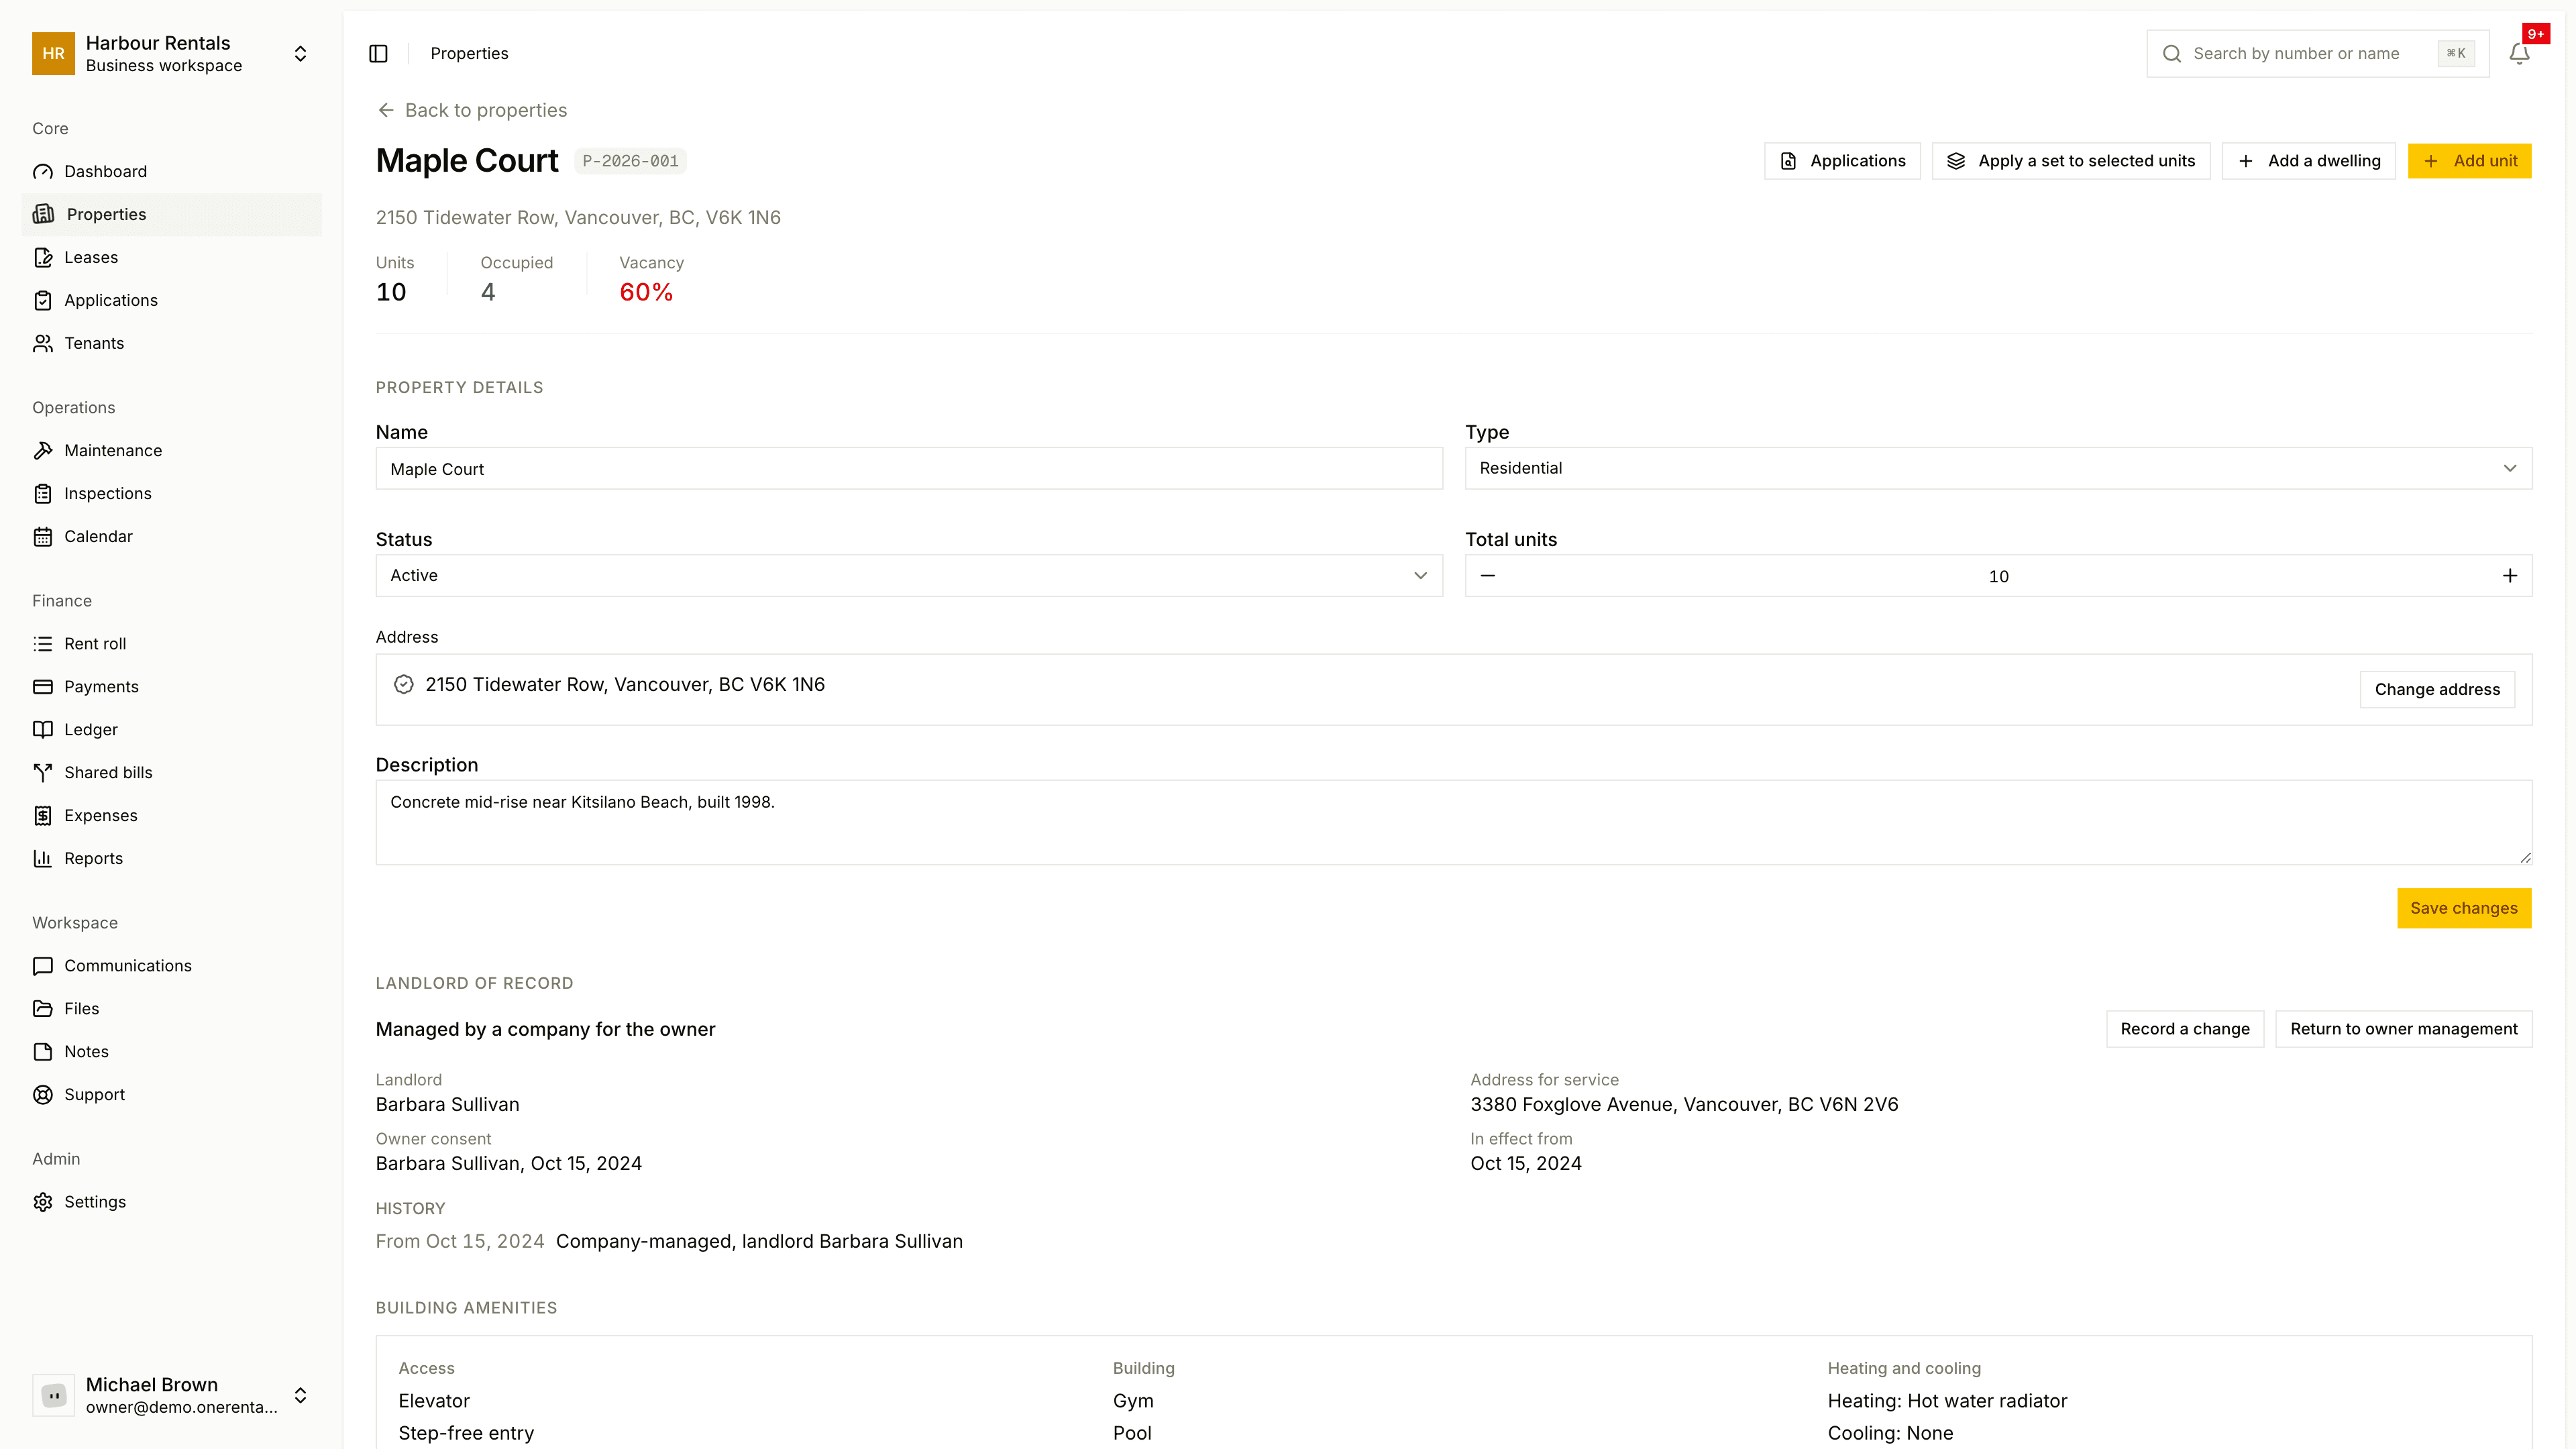The image size is (2576, 1449).
Task: Open Properties in the sidebar
Action: point(172,214)
